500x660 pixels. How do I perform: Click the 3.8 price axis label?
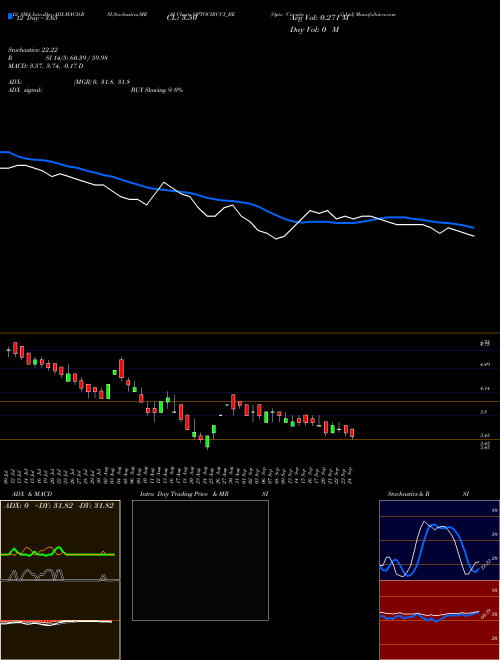484,412
